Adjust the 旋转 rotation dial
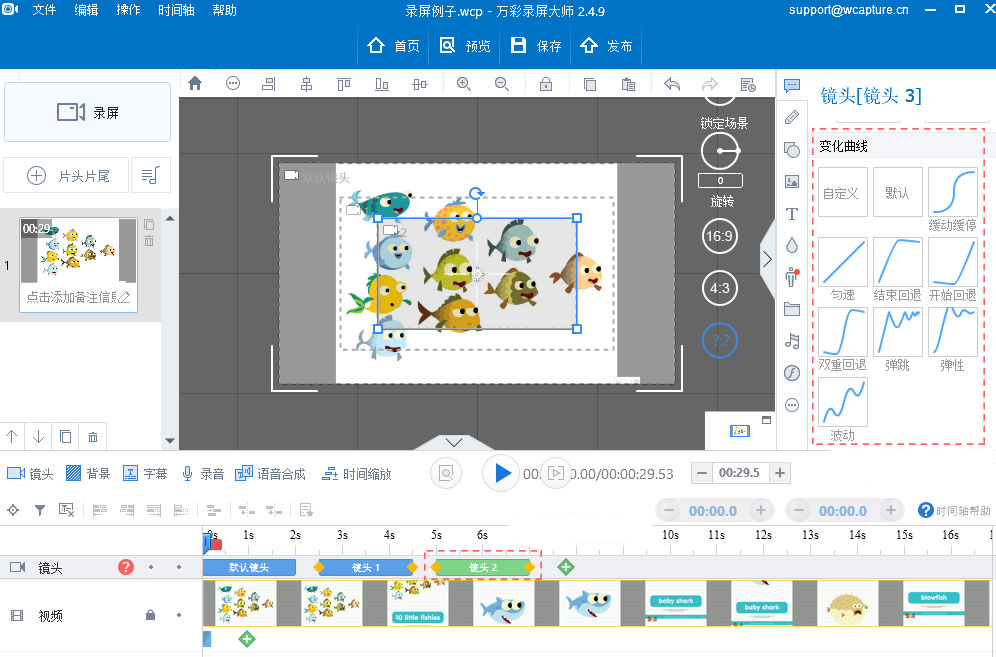This screenshot has width=996, height=657. click(x=720, y=151)
